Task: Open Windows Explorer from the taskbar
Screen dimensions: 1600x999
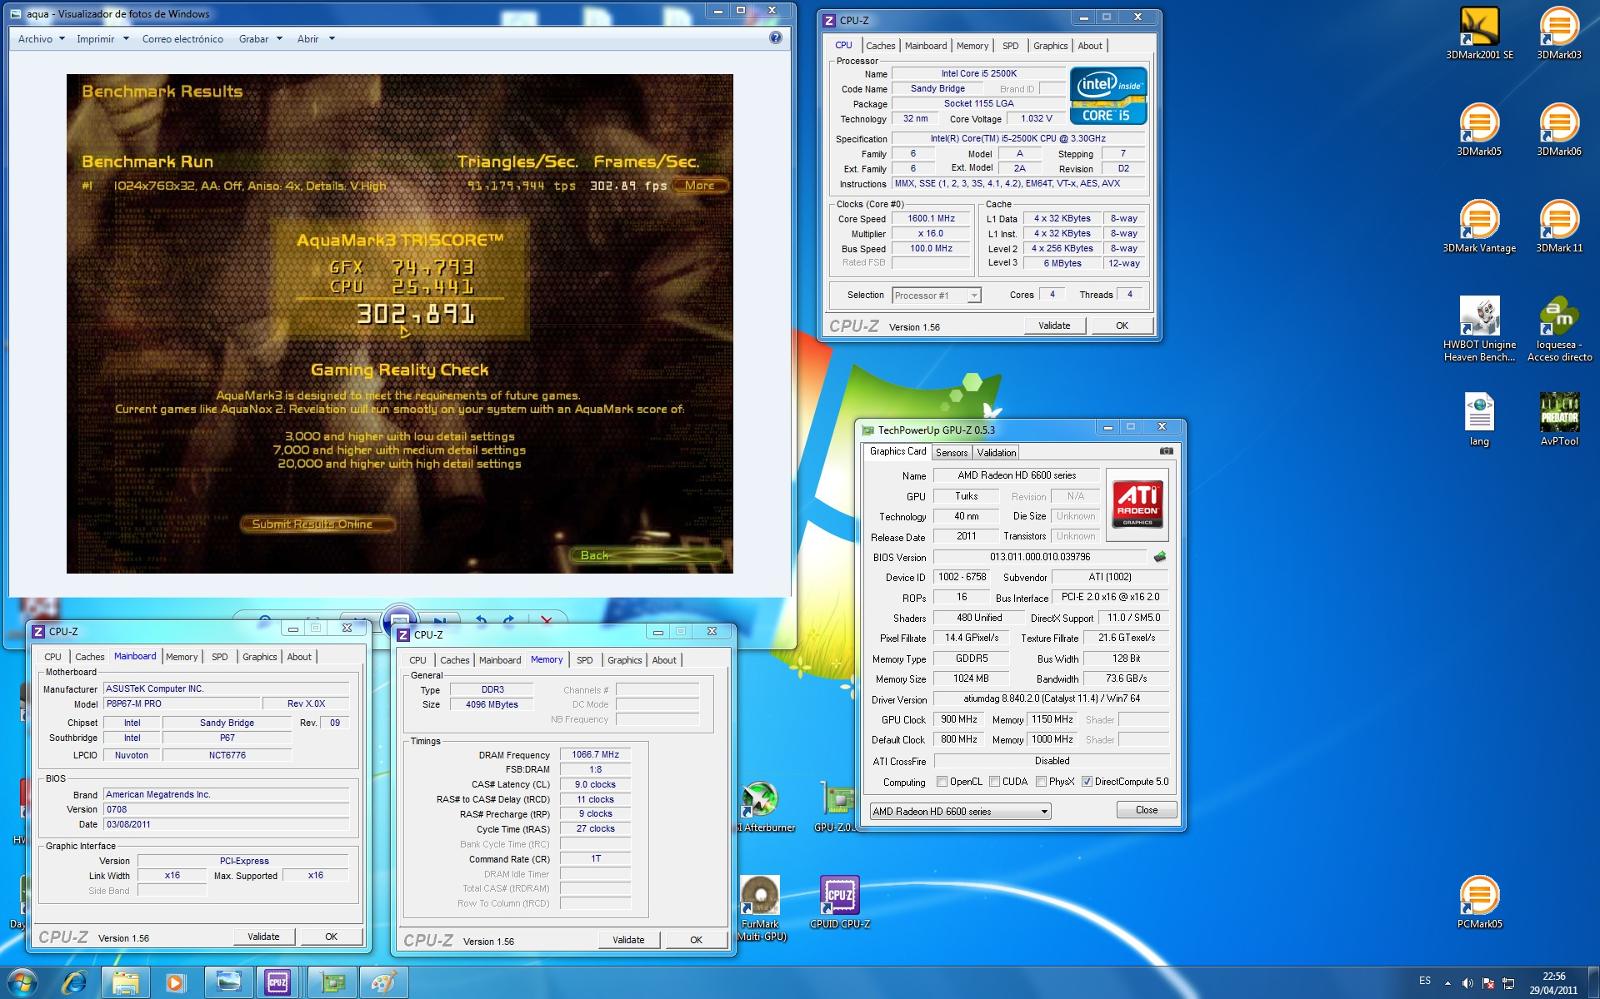Action: (x=125, y=982)
